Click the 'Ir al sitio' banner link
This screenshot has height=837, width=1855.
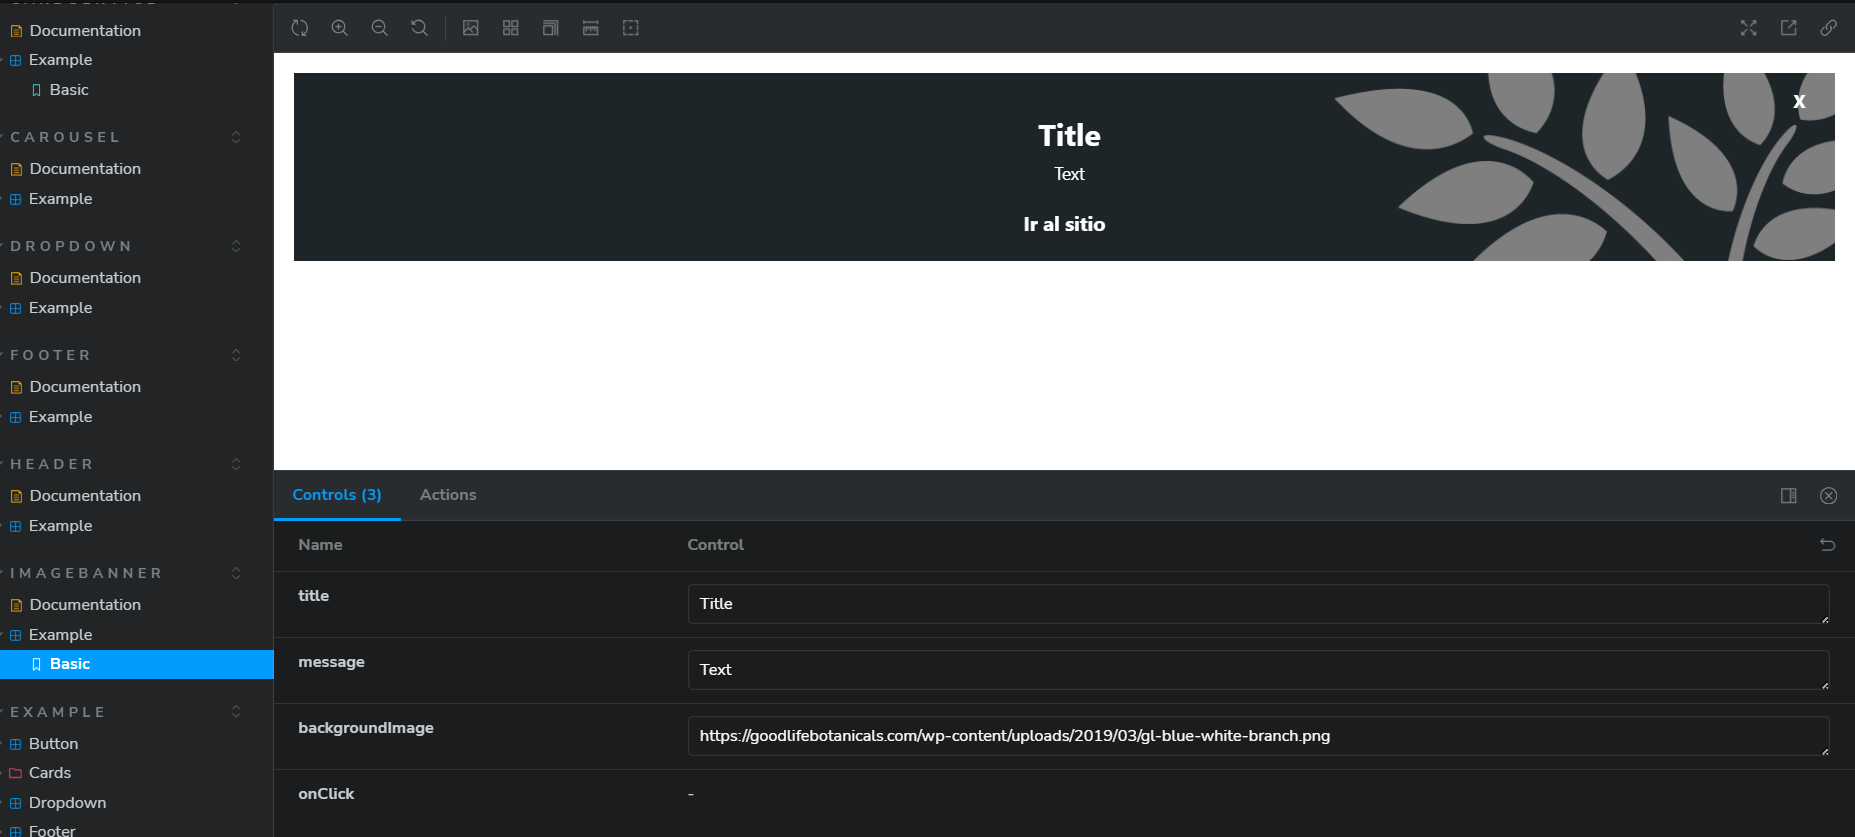pos(1064,224)
